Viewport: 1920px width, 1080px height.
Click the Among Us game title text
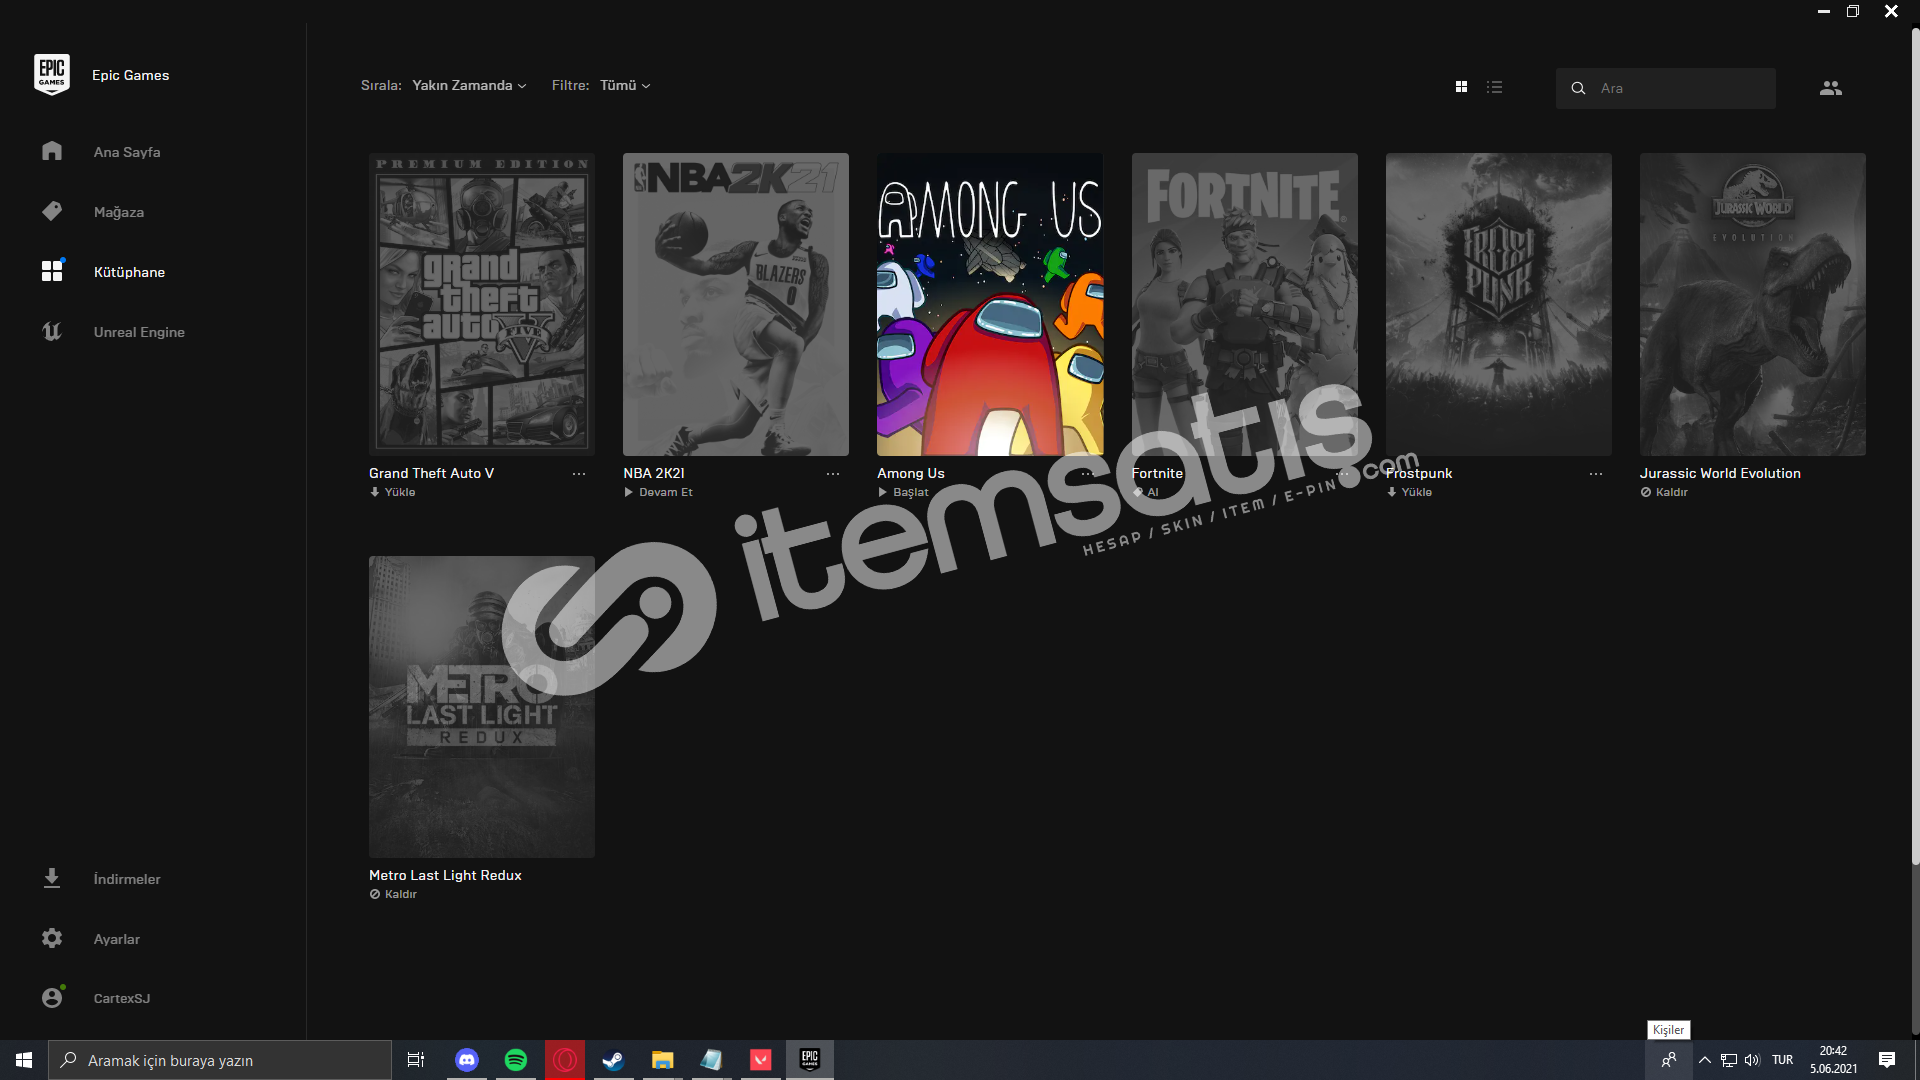pos(911,473)
